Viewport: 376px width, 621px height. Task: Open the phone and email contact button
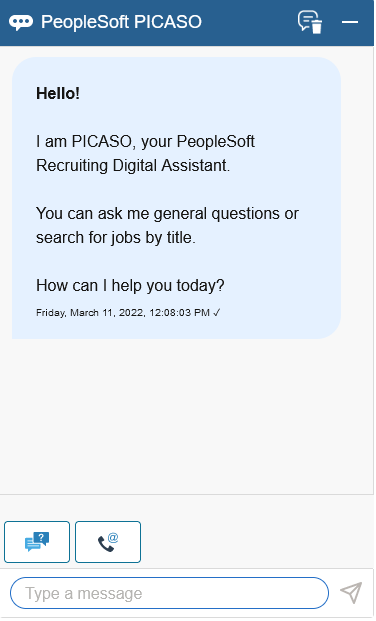[108, 542]
